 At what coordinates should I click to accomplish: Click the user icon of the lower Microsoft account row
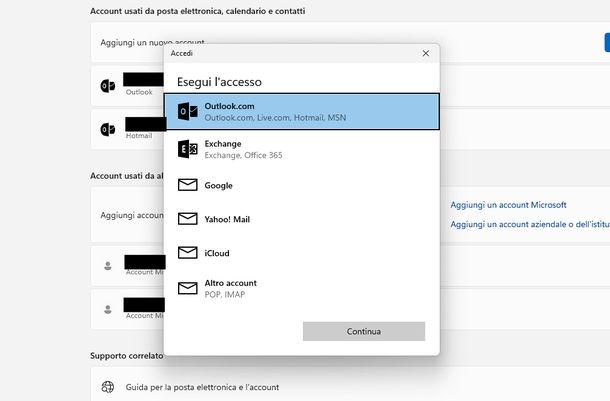(x=108, y=309)
